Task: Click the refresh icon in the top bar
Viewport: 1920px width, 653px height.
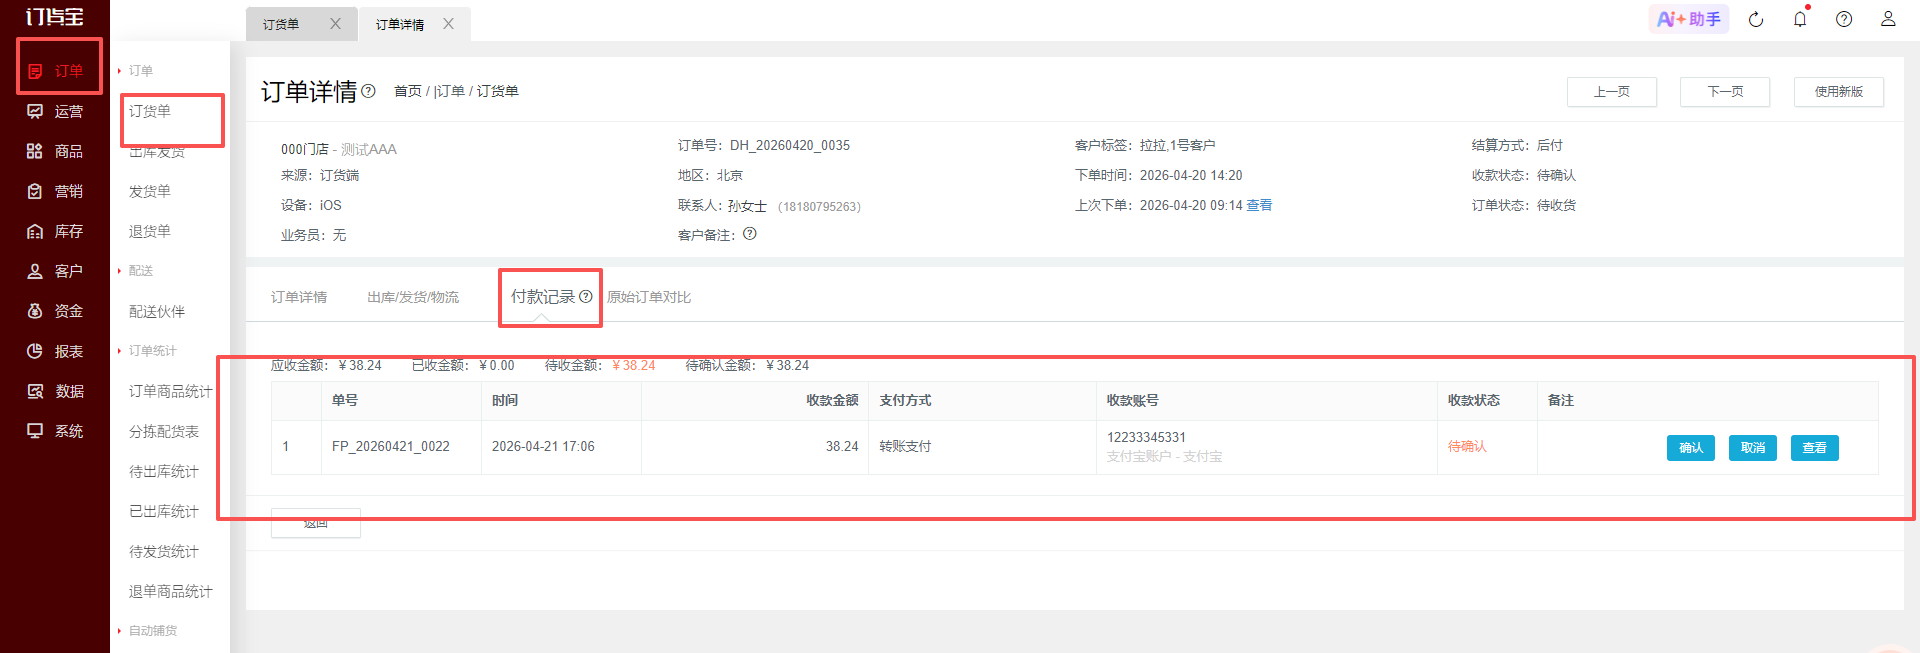Action: point(1756,19)
